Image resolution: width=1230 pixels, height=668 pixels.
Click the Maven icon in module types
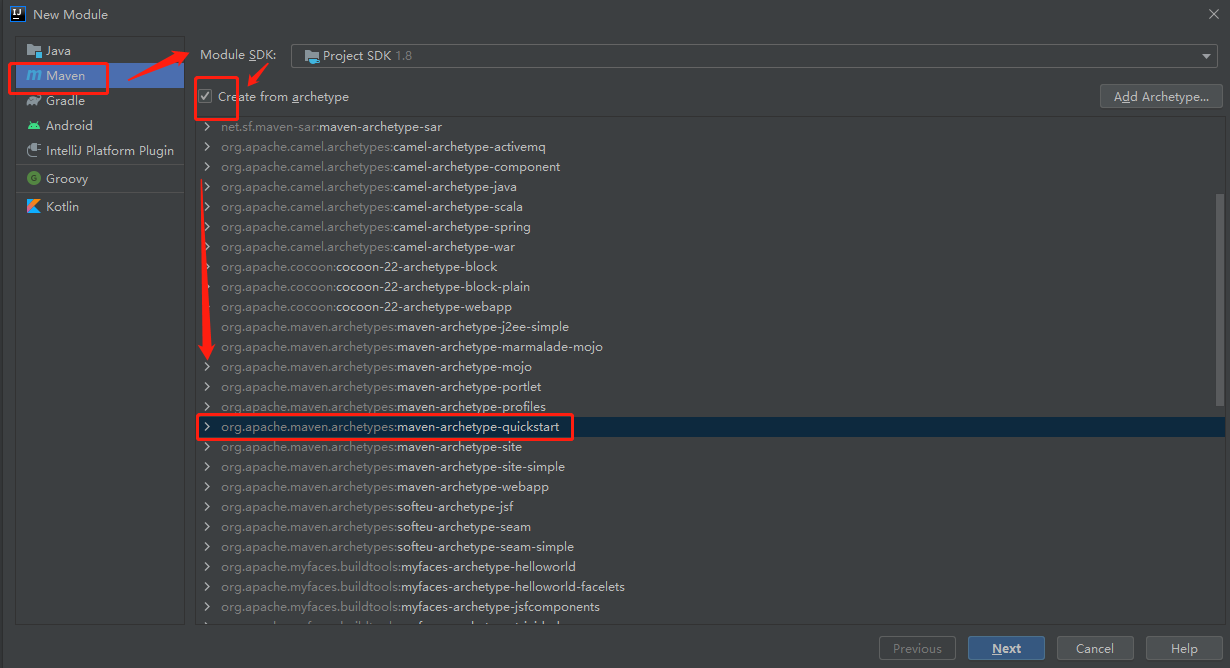coord(34,75)
